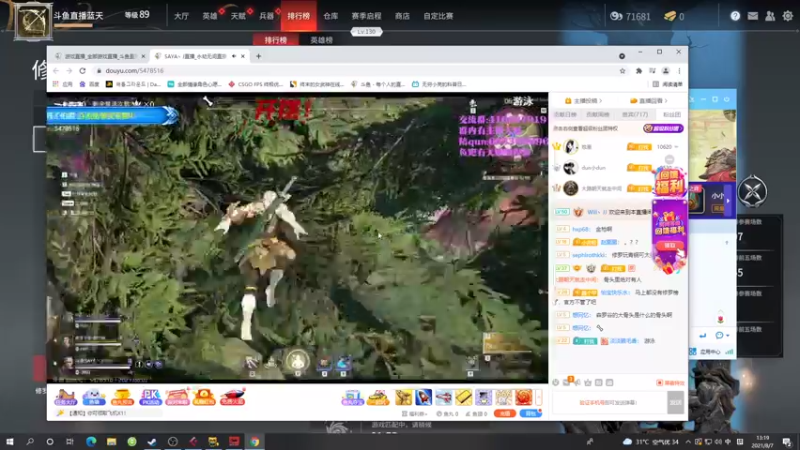The image size is (800, 450).
Task: Switch to Chrome on the taskbar
Action: 254,441
